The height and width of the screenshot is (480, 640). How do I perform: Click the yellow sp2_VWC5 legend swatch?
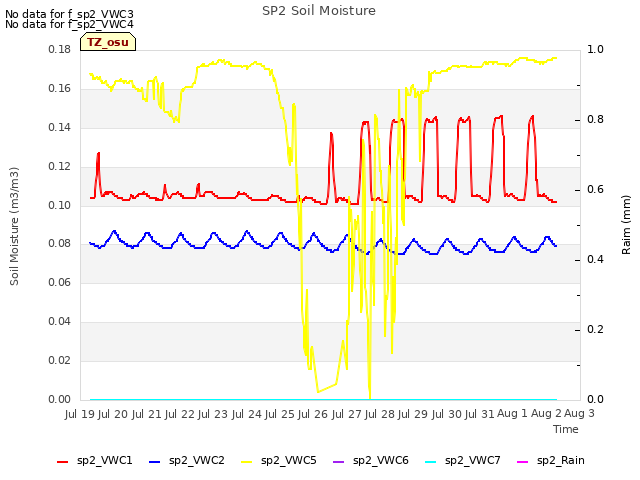tap(247, 462)
